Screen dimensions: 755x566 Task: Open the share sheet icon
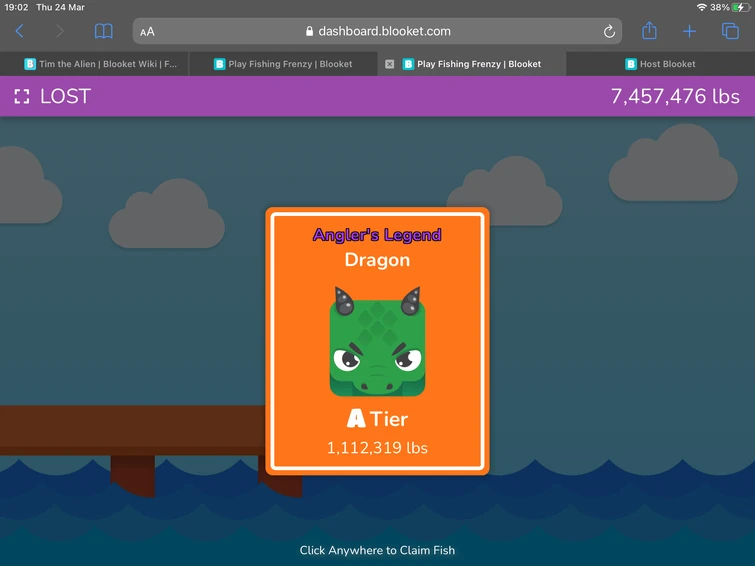tap(649, 30)
